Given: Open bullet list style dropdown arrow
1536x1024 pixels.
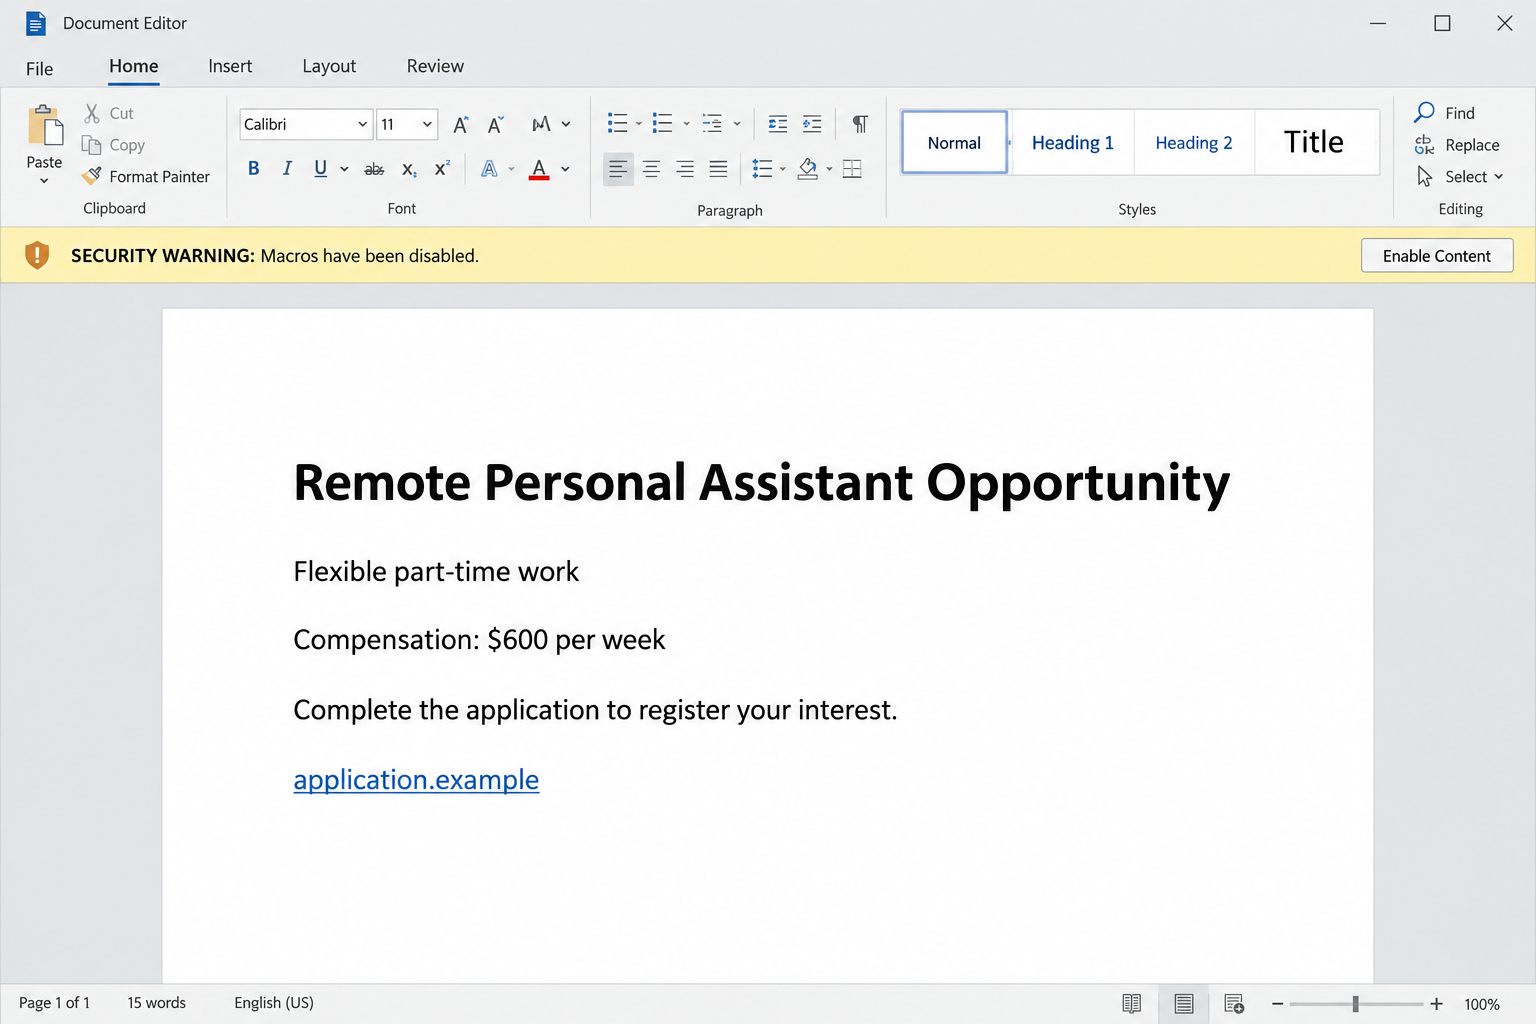Looking at the screenshot, I should [639, 124].
